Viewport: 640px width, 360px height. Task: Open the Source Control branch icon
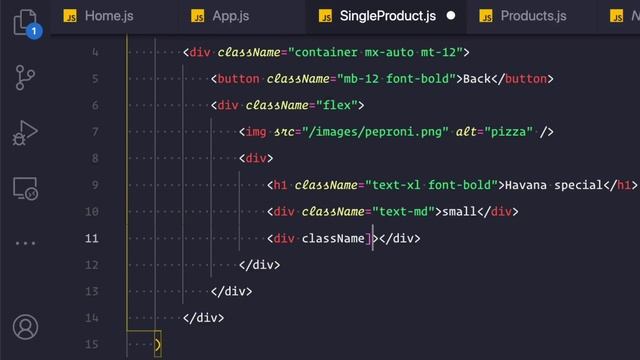tap(25, 78)
